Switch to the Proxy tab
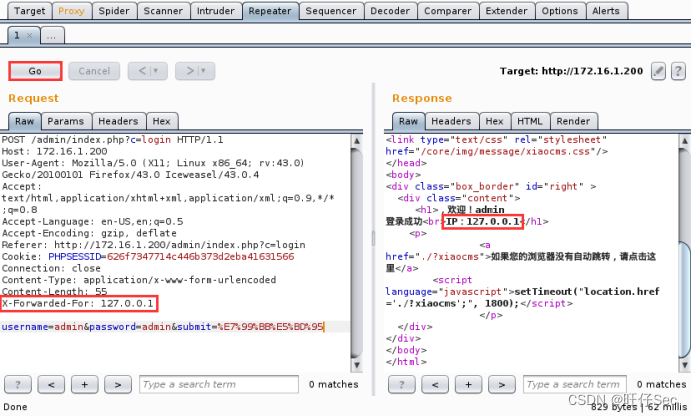This screenshot has width=692, height=416. click(71, 11)
